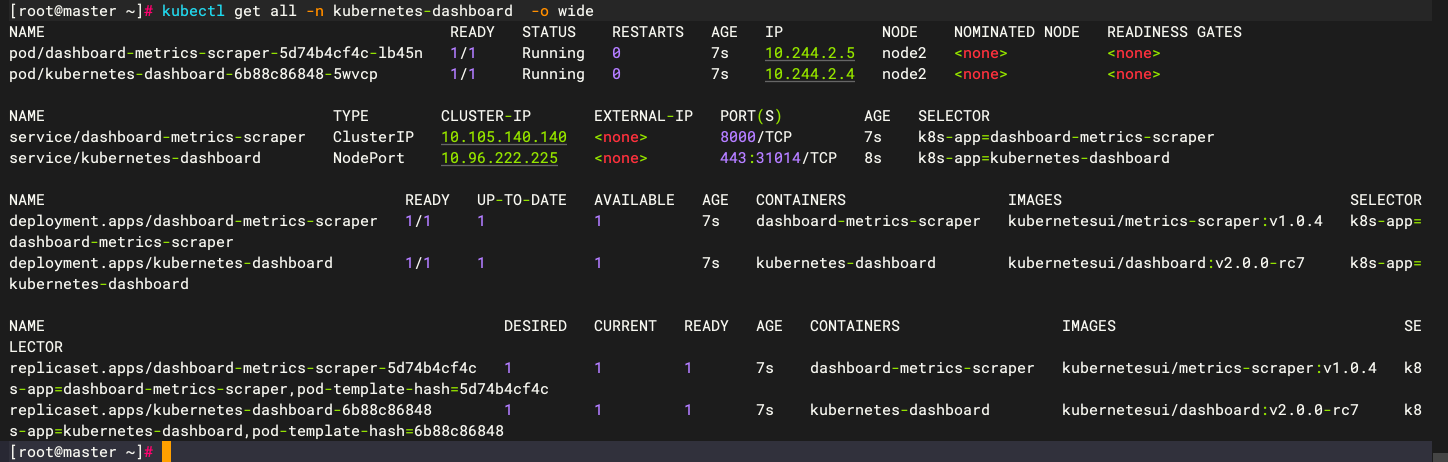This screenshot has height=462, width=1448.
Task: Click the 'kubectl' command word
Action: [x=194, y=11]
